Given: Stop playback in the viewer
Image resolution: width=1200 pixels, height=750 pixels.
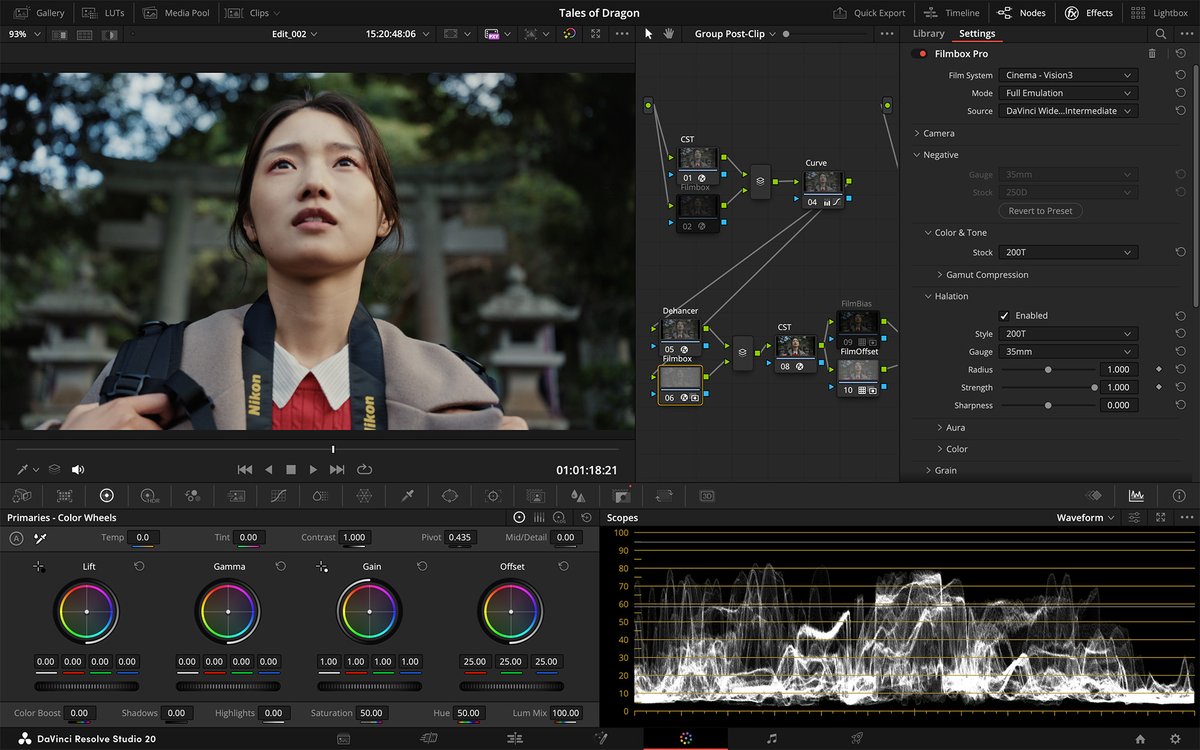Looking at the screenshot, I should coord(291,469).
